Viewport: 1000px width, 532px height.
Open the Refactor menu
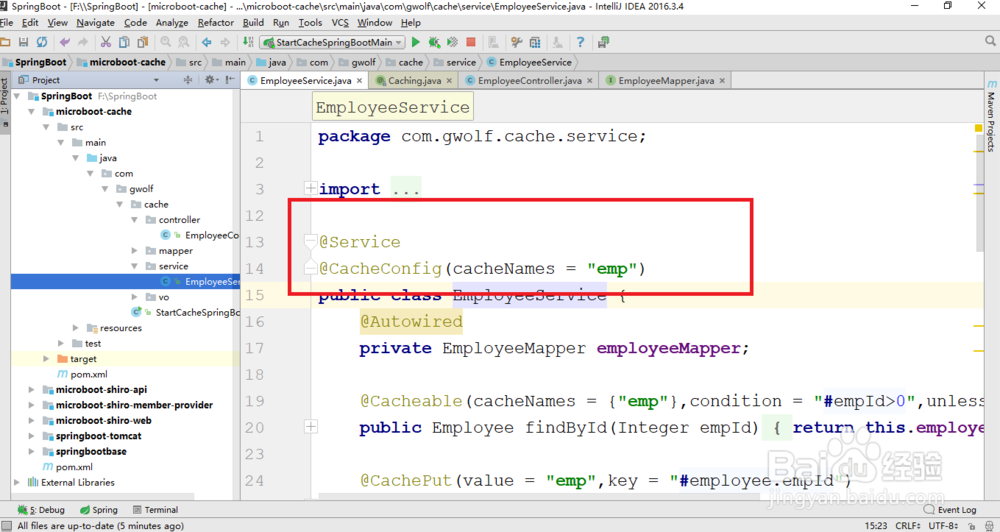[x=216, y=22]
